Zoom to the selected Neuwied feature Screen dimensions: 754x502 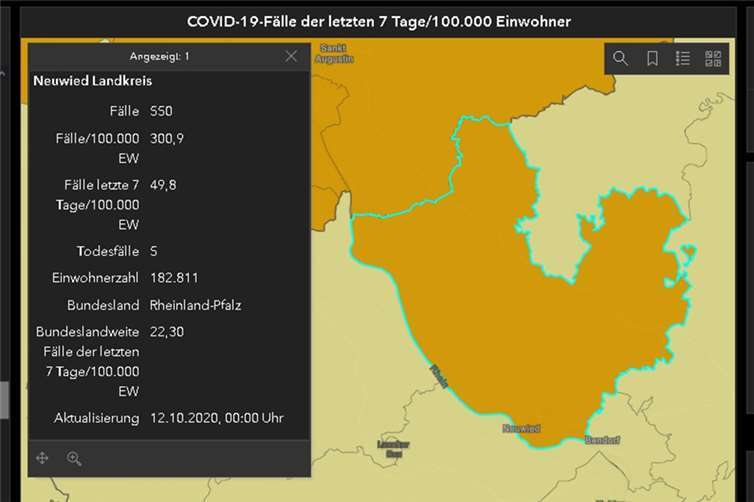pyautogui.click(x=74, y=458)
